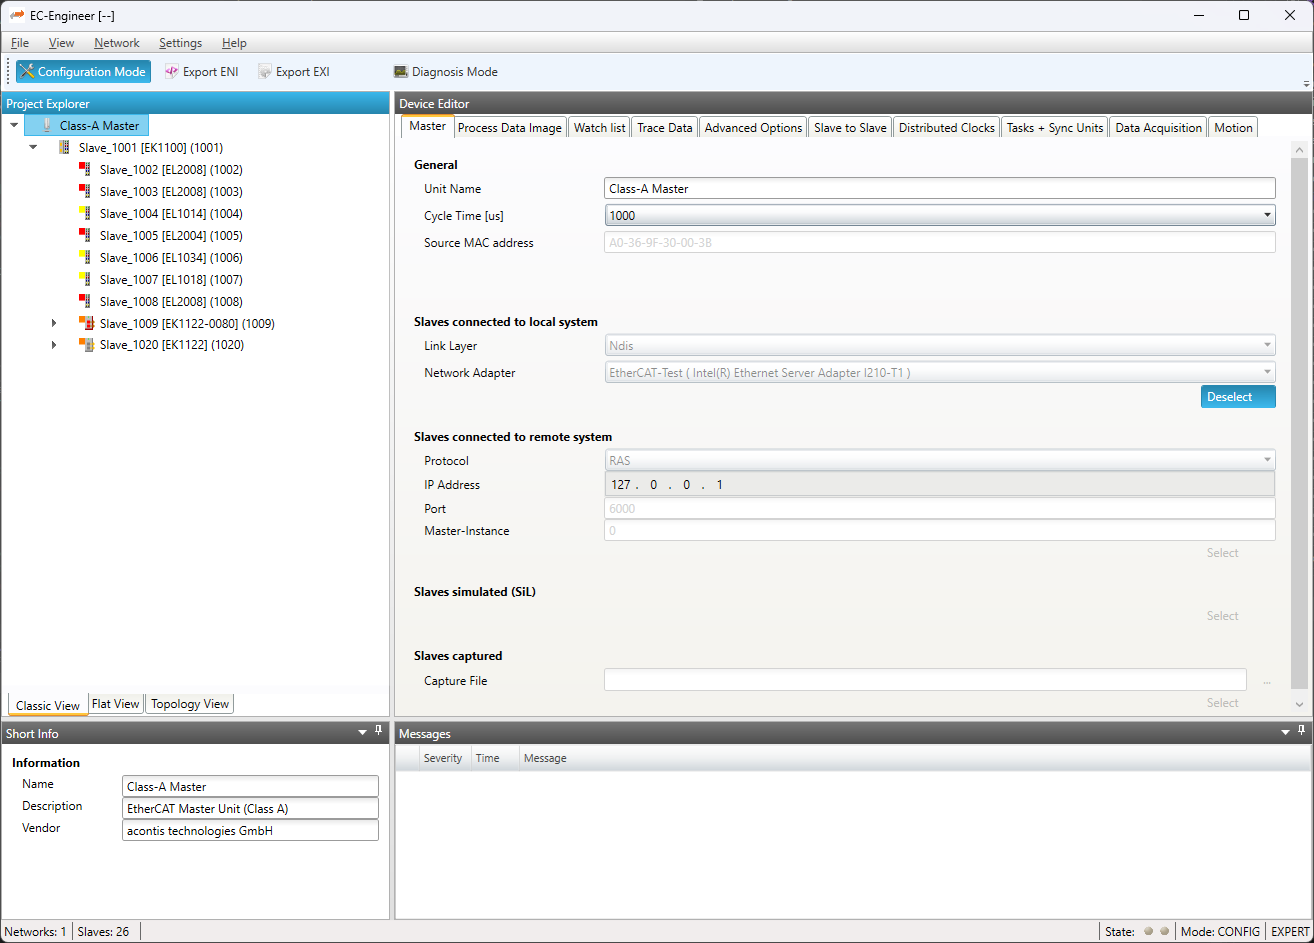Open the Network menu
1314x943 pixels.
[x=116, y=43]
